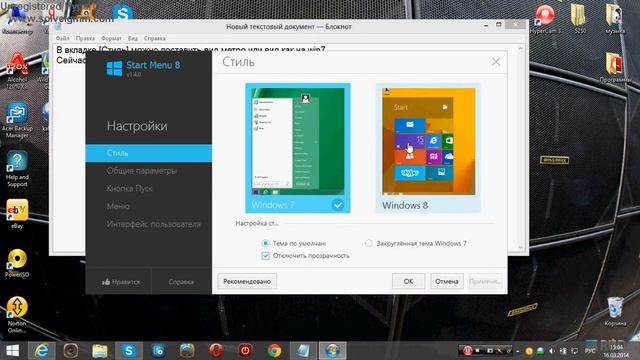The width and height of the screenshot is (640, 360).
Task: Open the Вид menu in Notepad
Action: (133, 38)
